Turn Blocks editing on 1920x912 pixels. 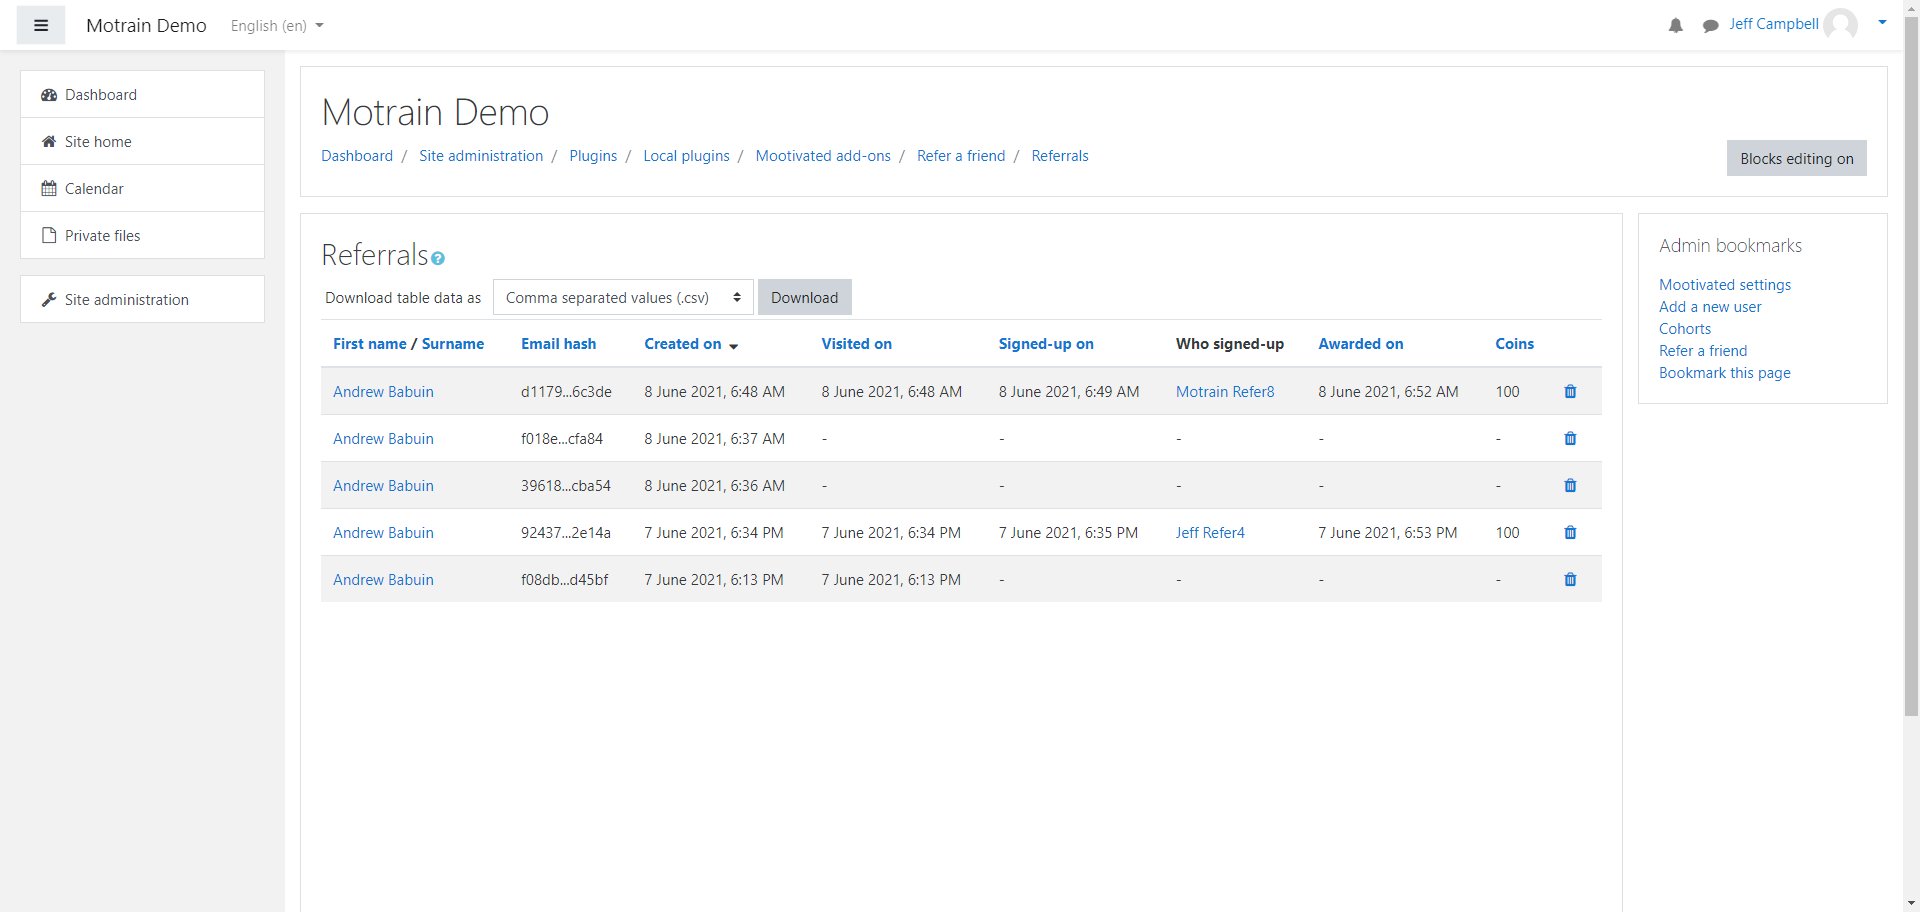(x=1797, y=159)
